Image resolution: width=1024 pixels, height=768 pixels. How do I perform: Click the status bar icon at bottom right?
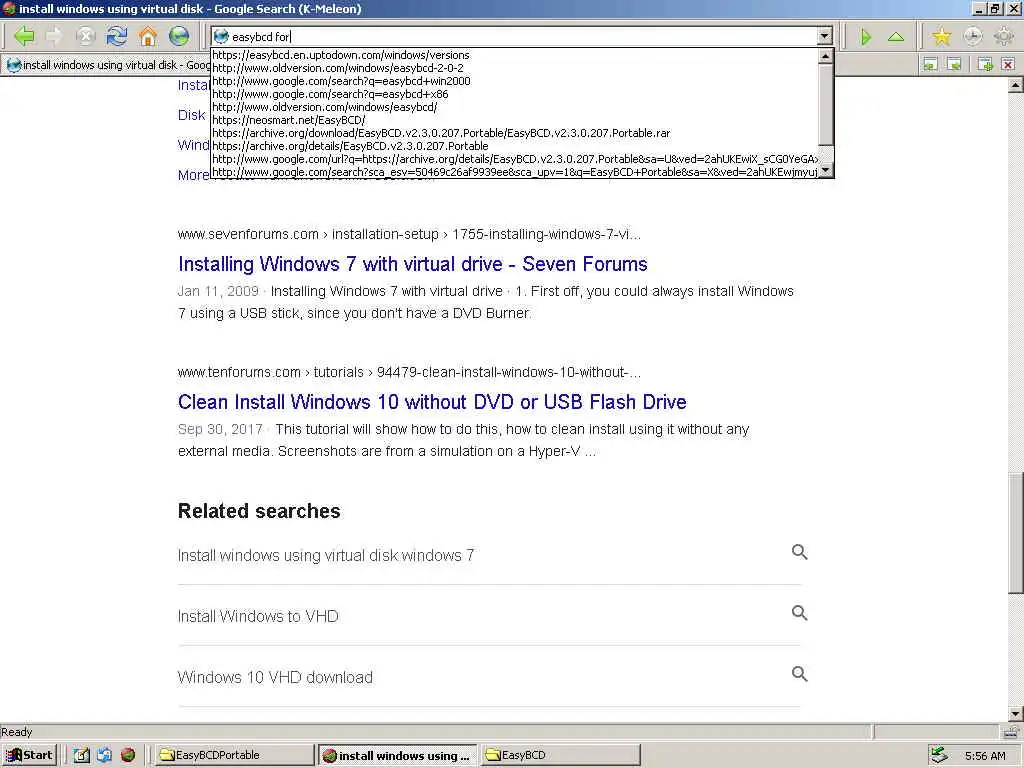tap(1012, 731)
